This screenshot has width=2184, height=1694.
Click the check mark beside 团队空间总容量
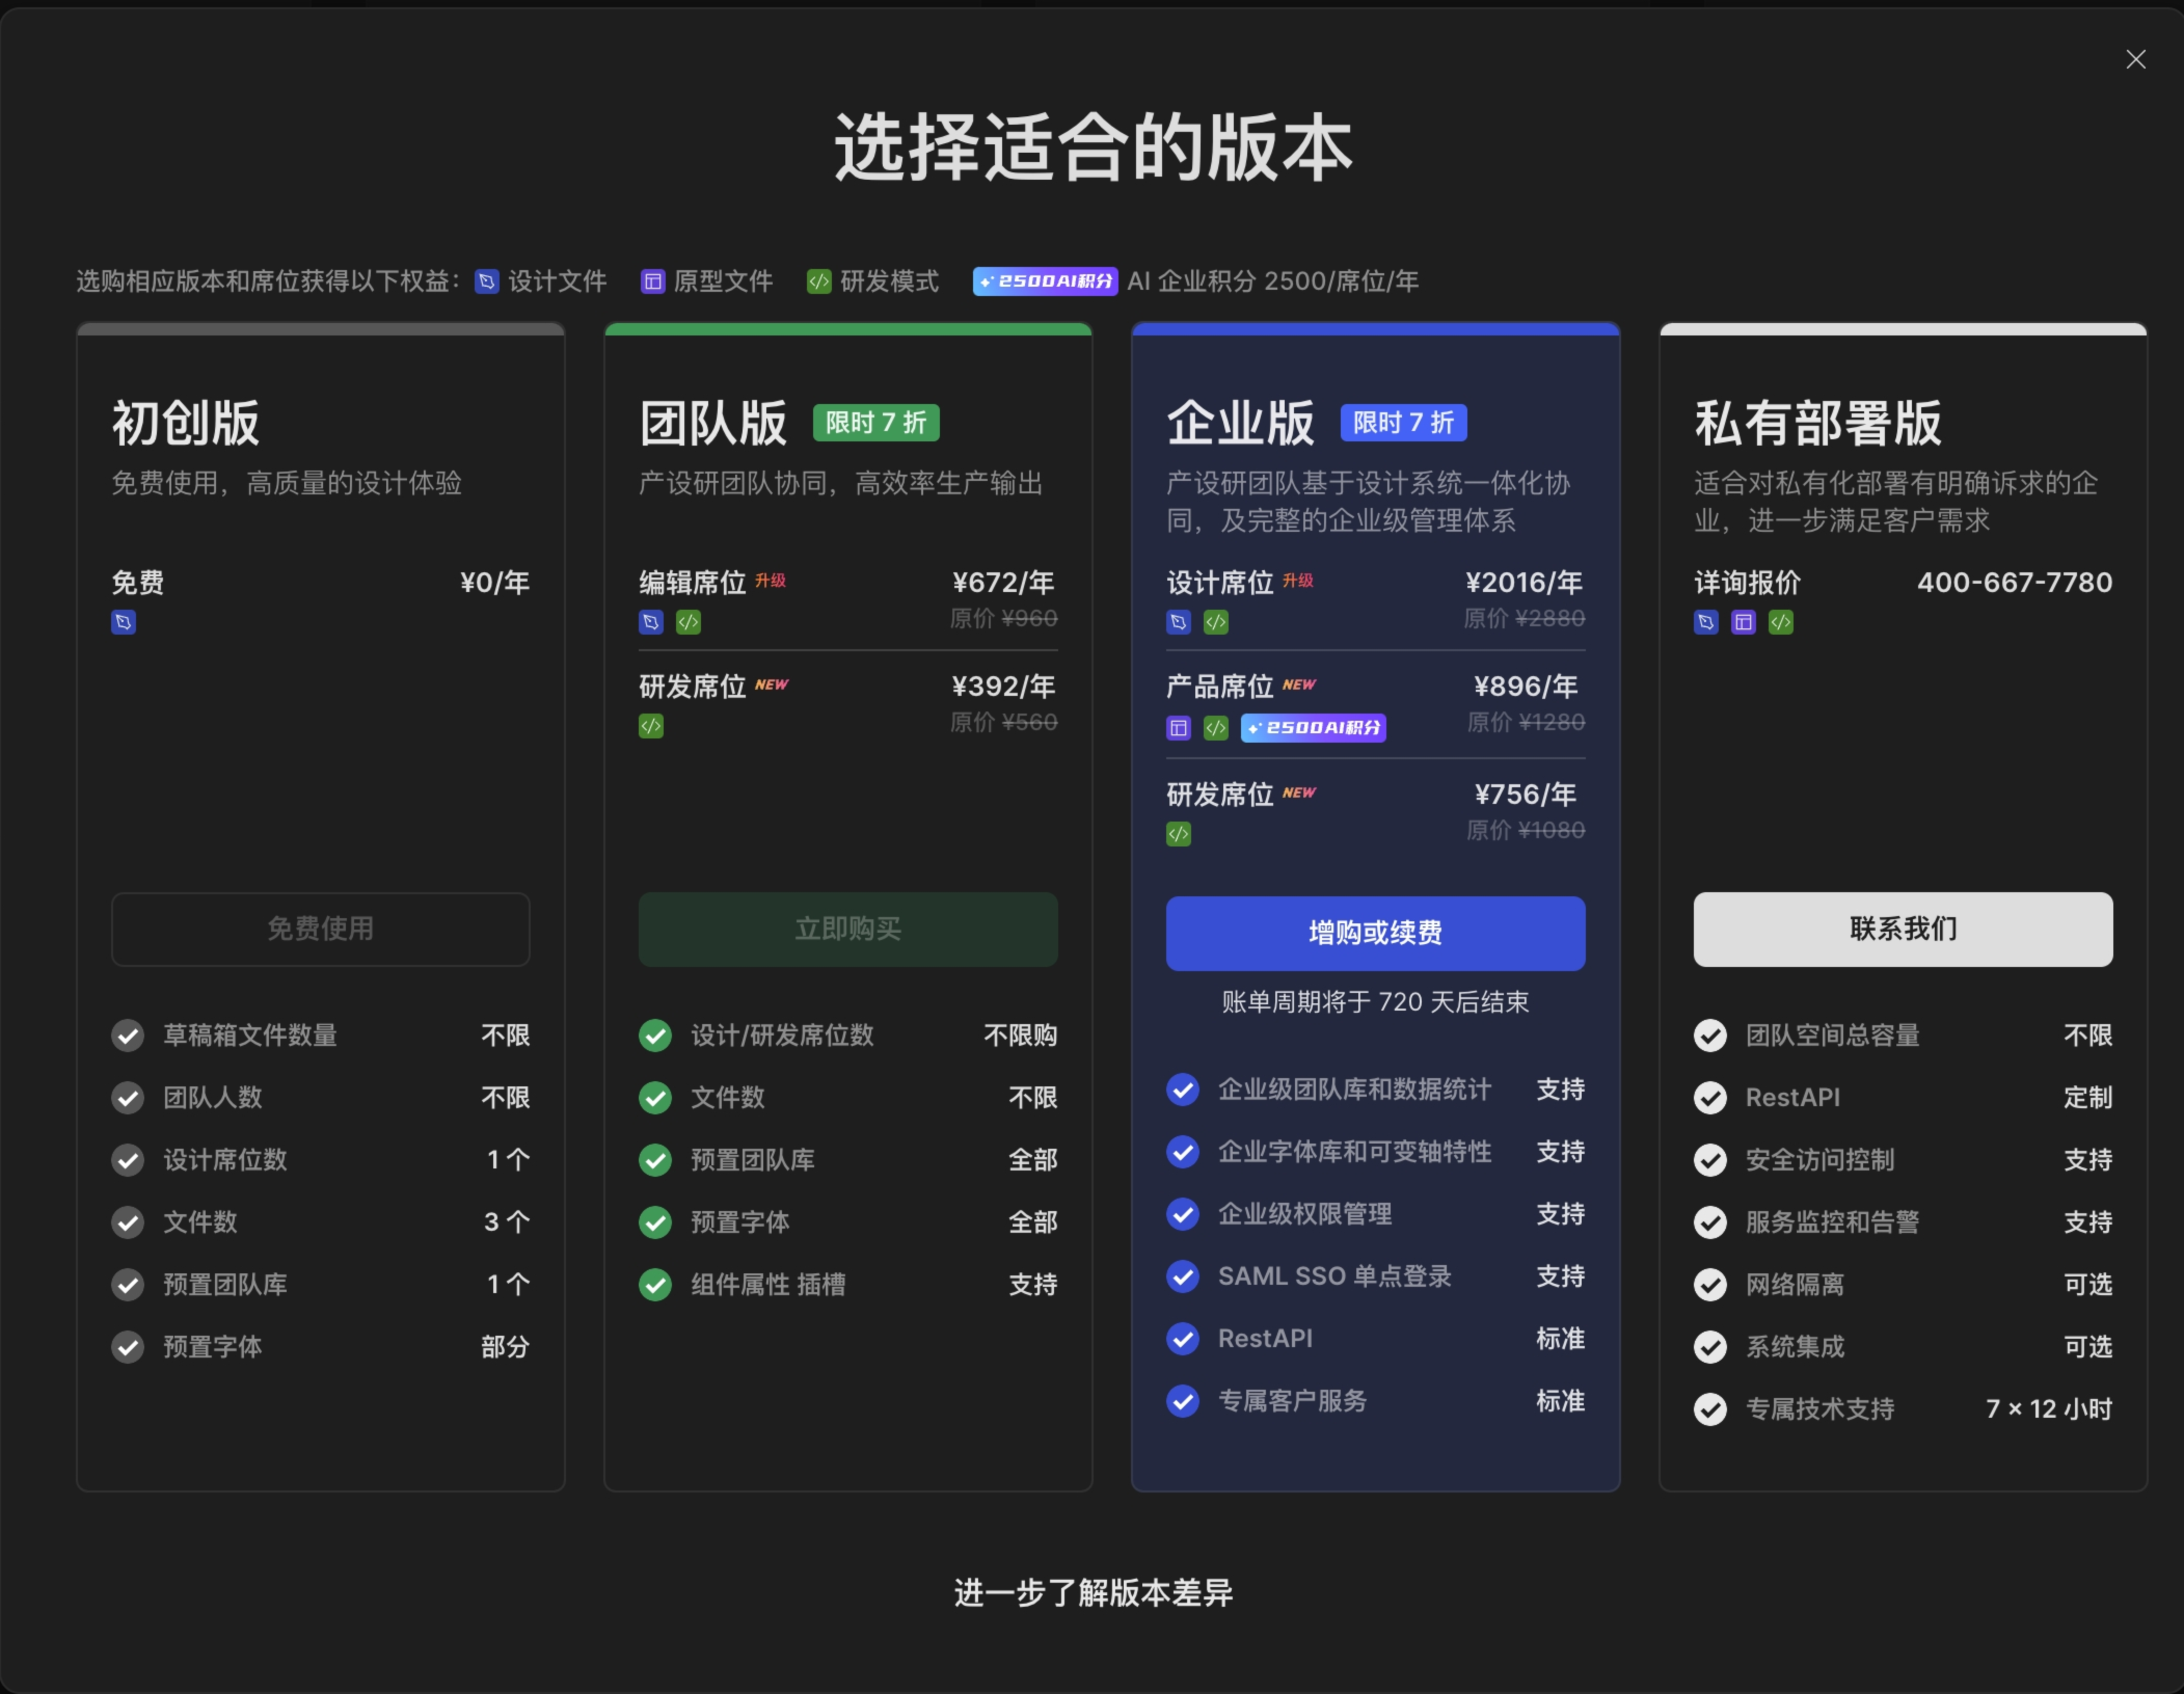[1710, 1035]
